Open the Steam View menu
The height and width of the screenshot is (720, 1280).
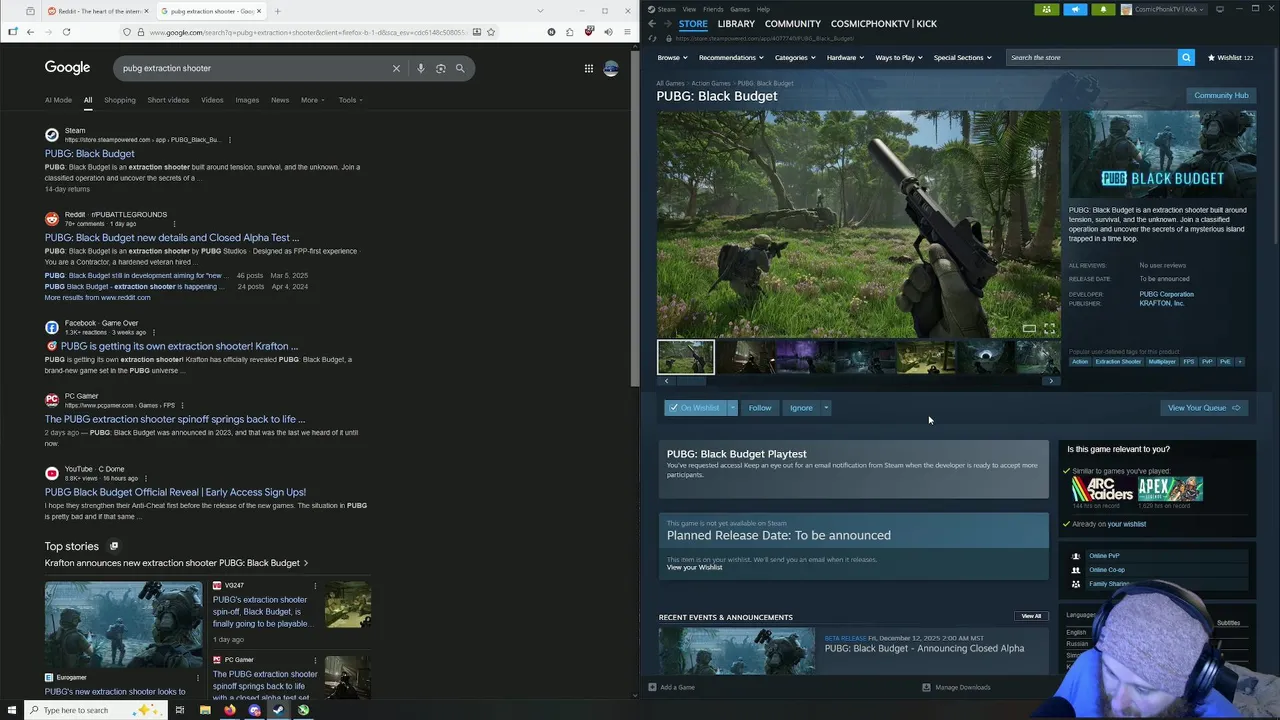tap(689, 9)
